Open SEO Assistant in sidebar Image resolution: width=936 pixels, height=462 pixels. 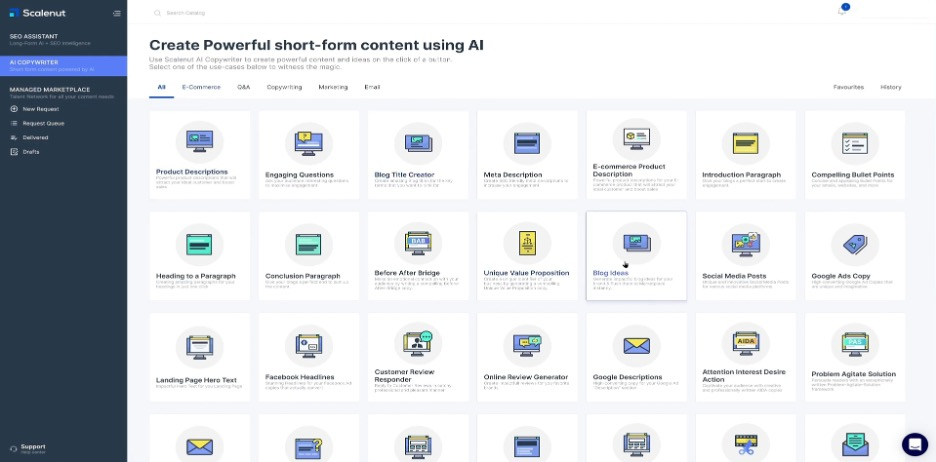point(63,39)
